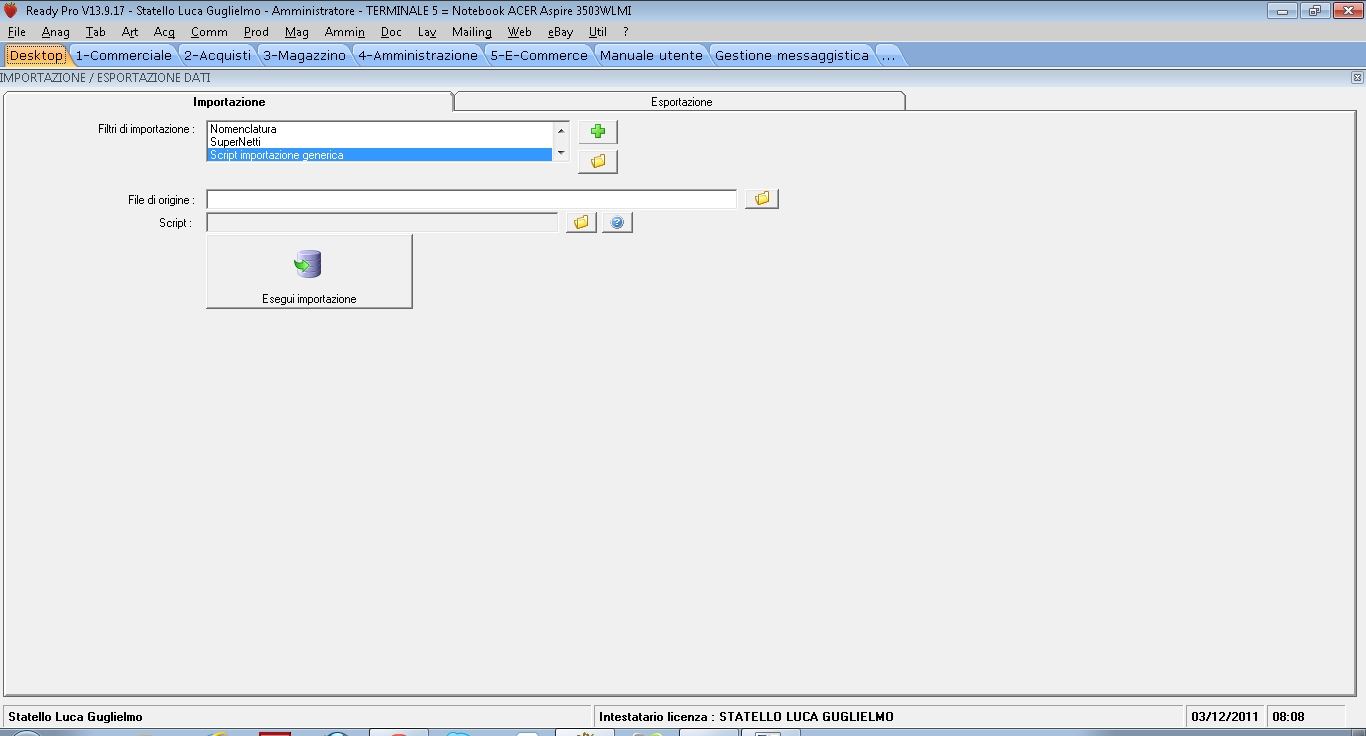Open the Comm menu
Screen dimensions: 1366x736
(209, 32)
